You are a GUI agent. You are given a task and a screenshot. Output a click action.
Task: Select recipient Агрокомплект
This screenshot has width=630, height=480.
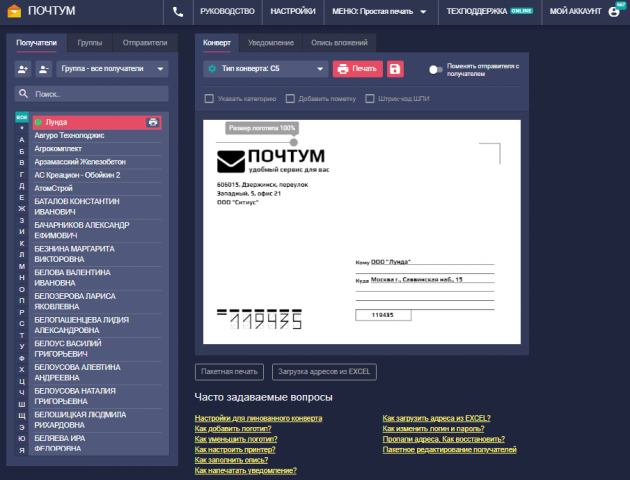click(x=97, y=149)
